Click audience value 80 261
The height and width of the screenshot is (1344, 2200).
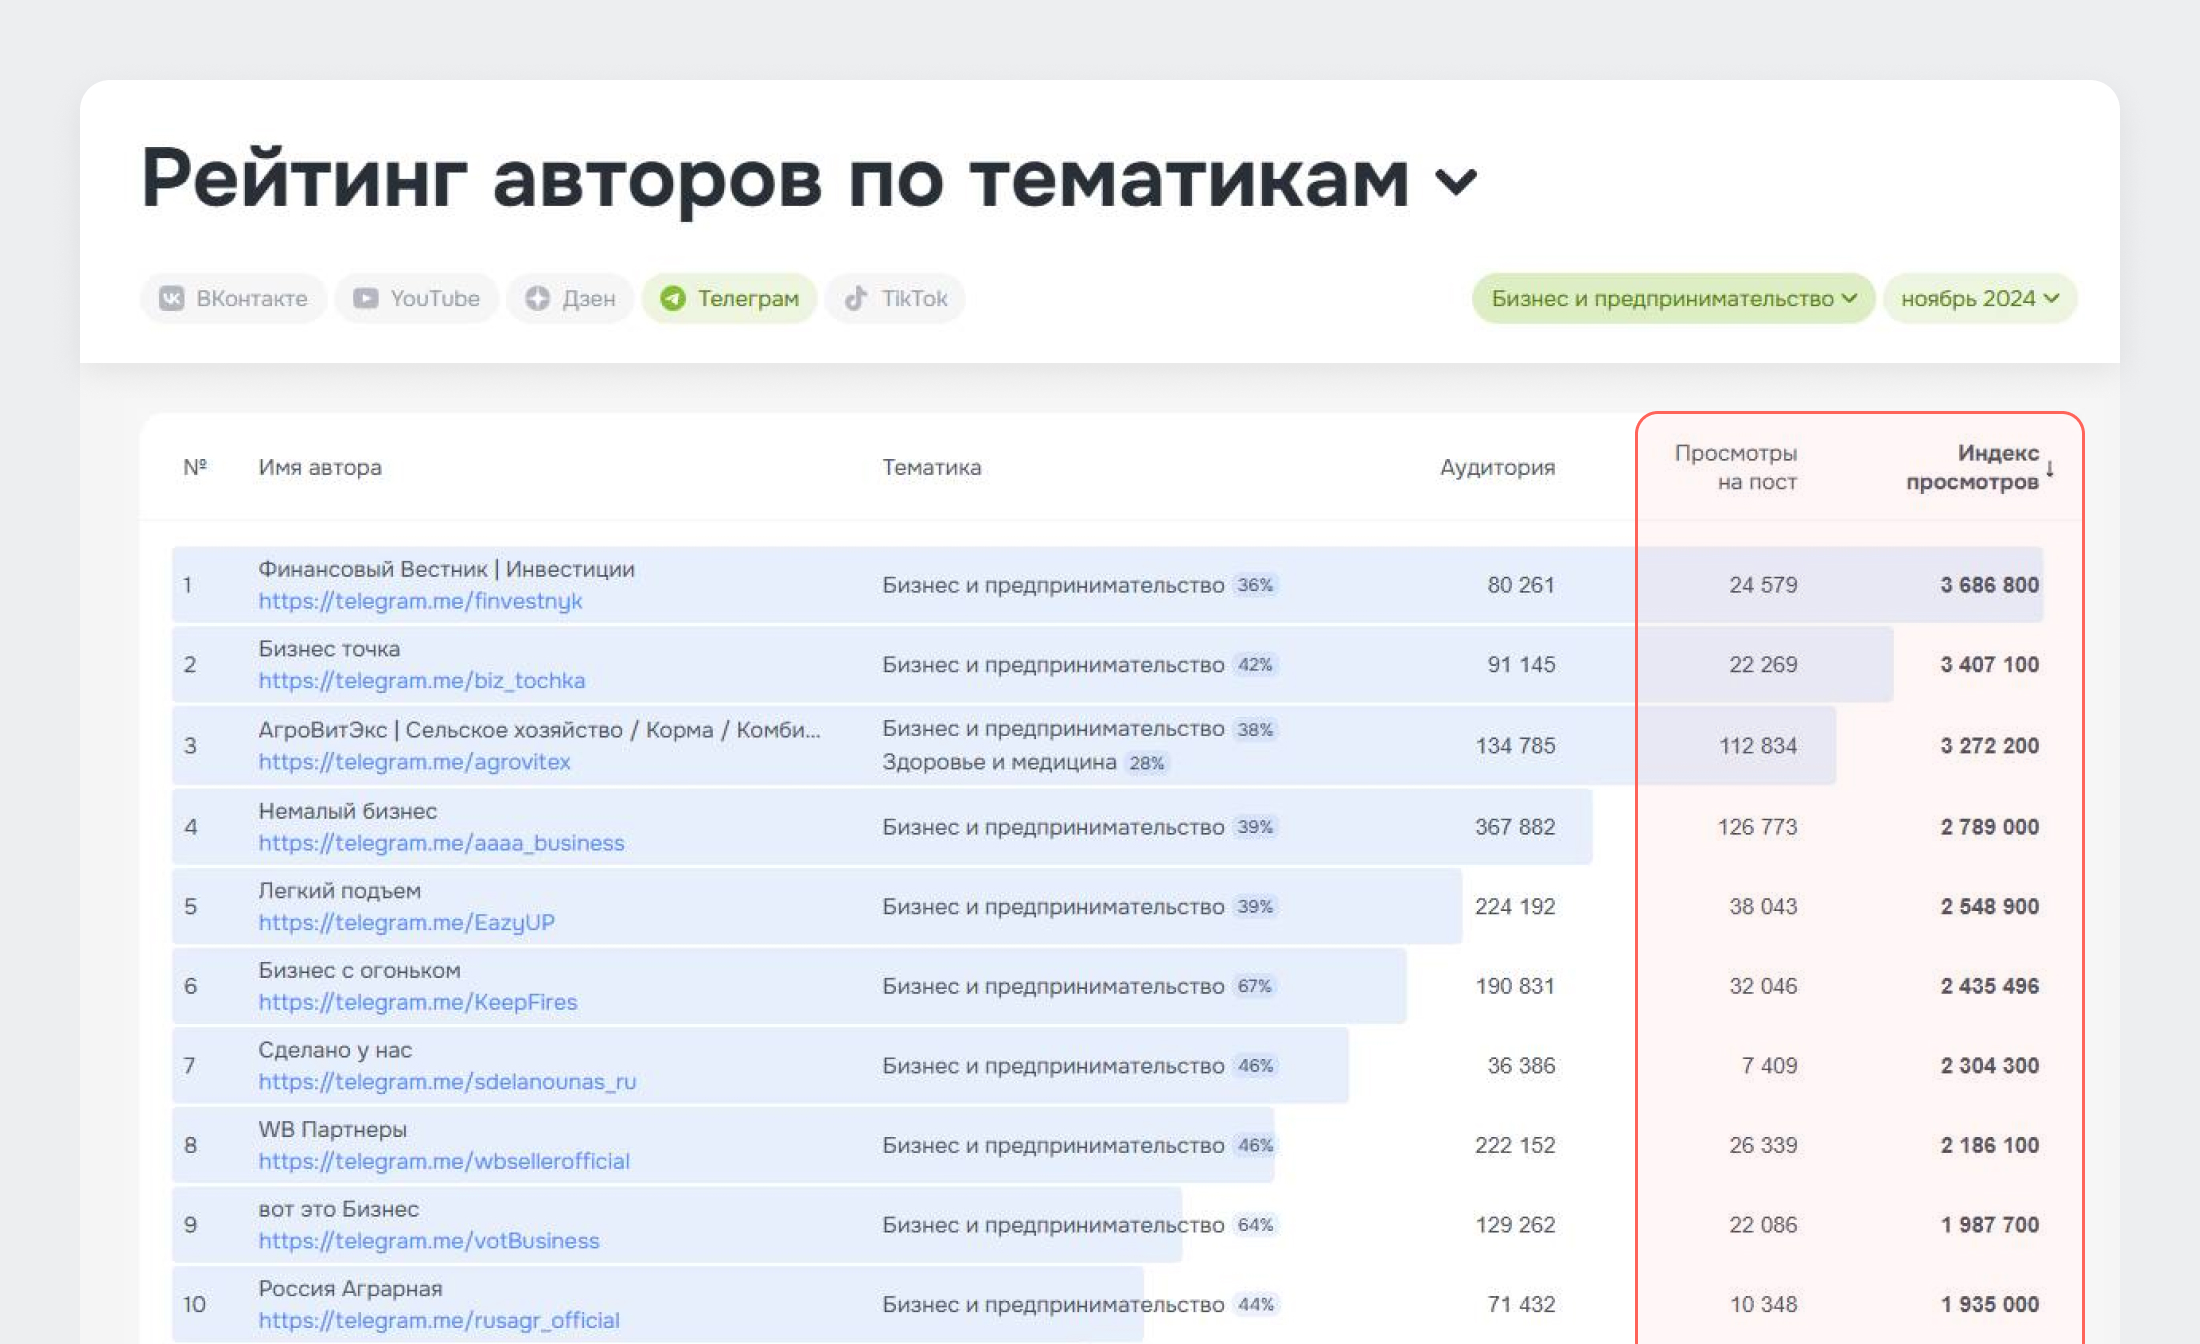(1521, 585)
